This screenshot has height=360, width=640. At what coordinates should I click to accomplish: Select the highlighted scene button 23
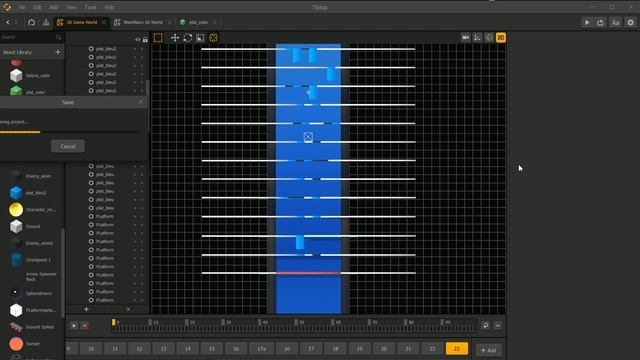tap(457, 349)
